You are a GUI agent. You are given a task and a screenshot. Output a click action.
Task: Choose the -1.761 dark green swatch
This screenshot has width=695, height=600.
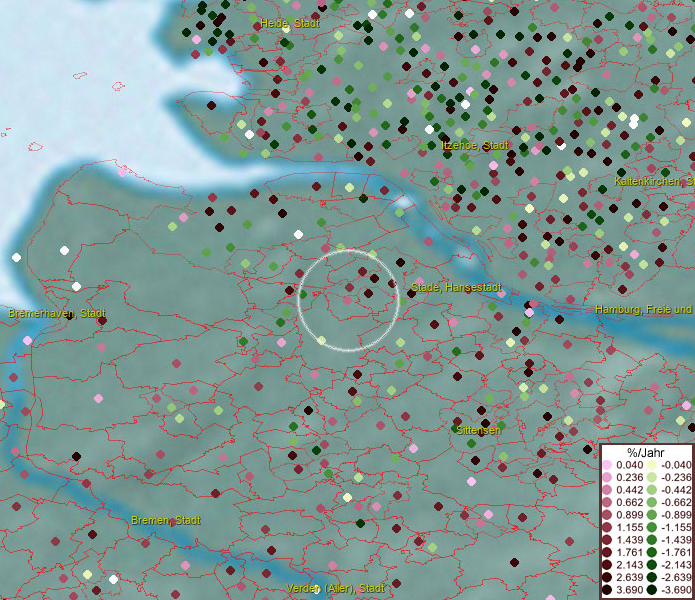[x=652, y=553]
